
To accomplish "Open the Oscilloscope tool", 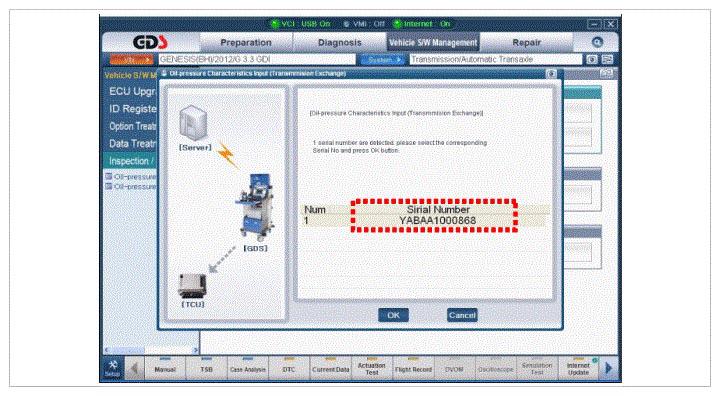I will (495, 368).
